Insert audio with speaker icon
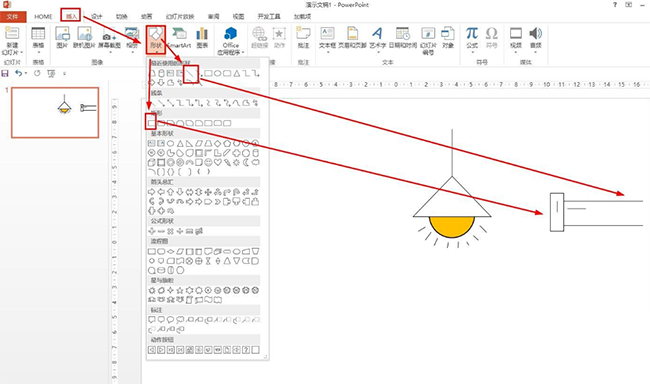650x384 pixels. 536,38
